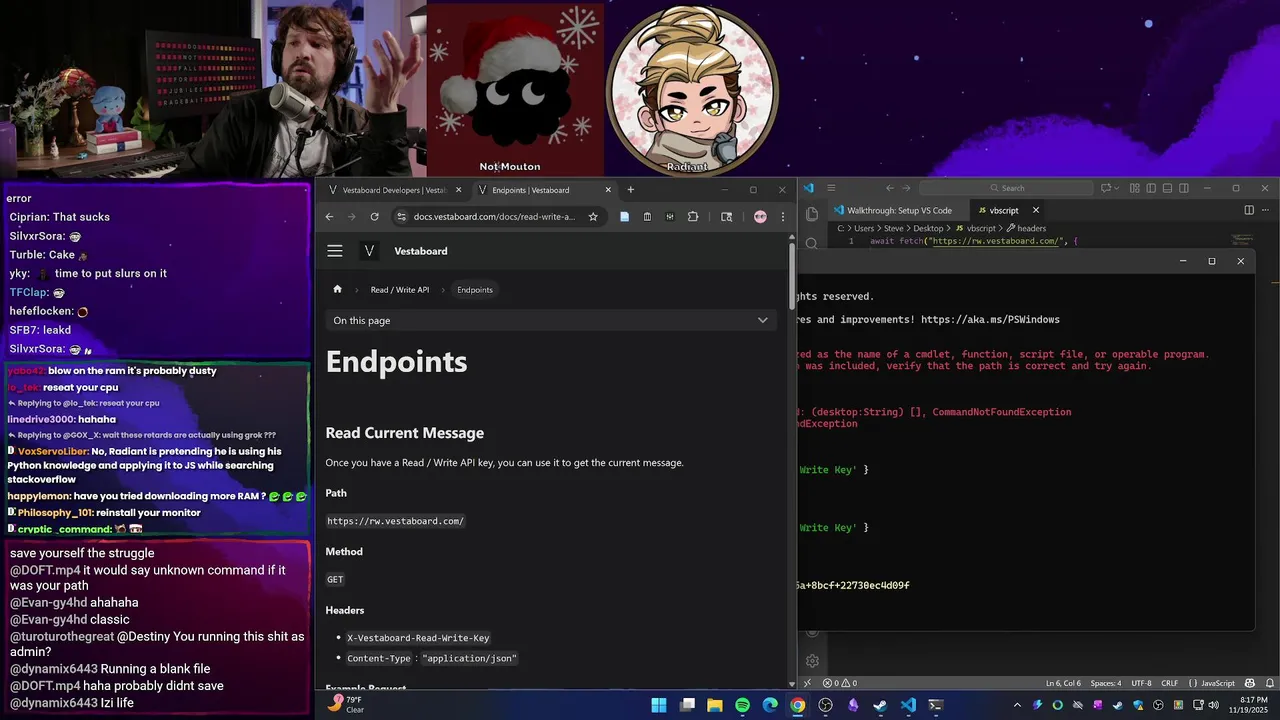1280x720 pixels.
Task: Open VS Code Manage gear icon
Action: [812, 661]
